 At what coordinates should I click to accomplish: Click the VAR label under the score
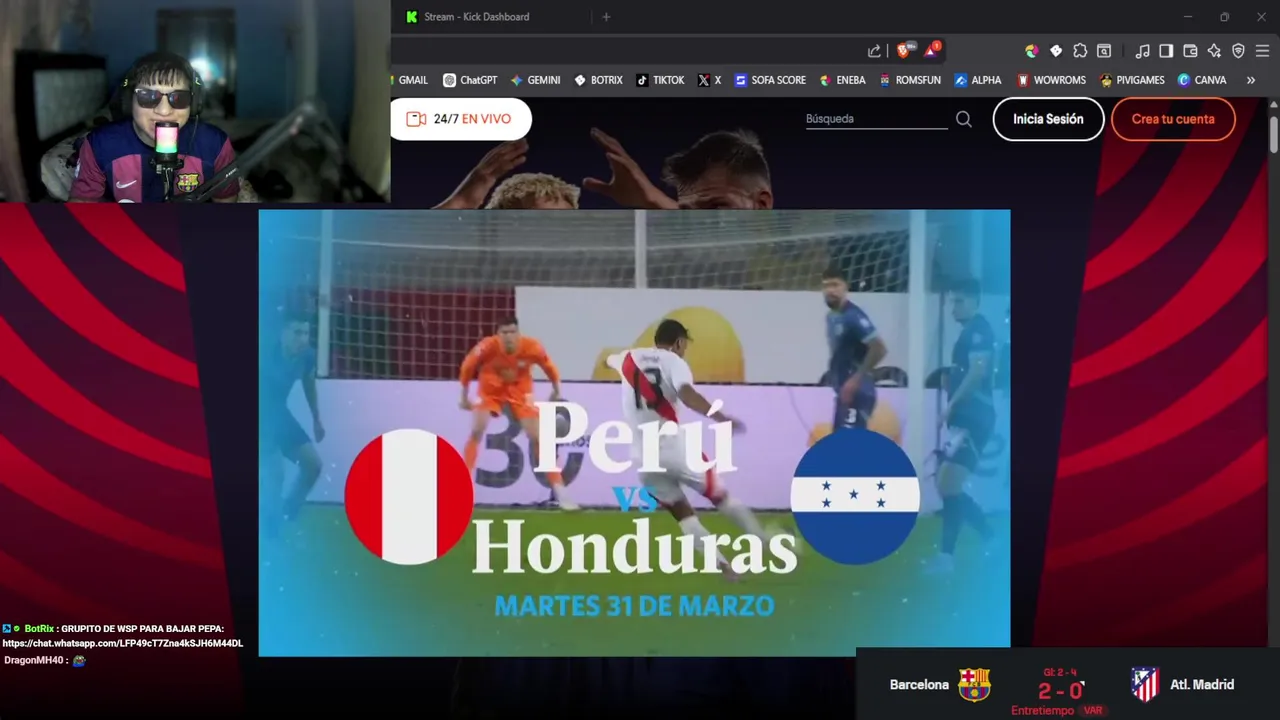1093,711
